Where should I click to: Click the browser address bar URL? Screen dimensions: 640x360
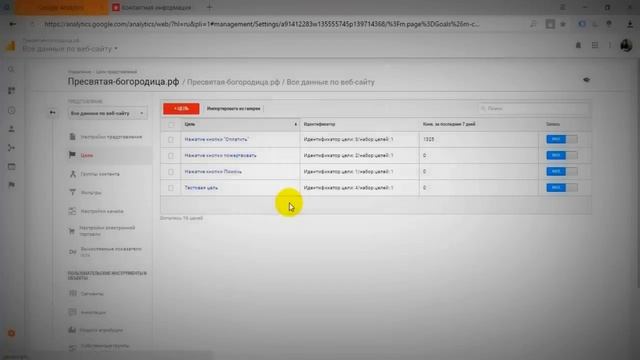262,24
